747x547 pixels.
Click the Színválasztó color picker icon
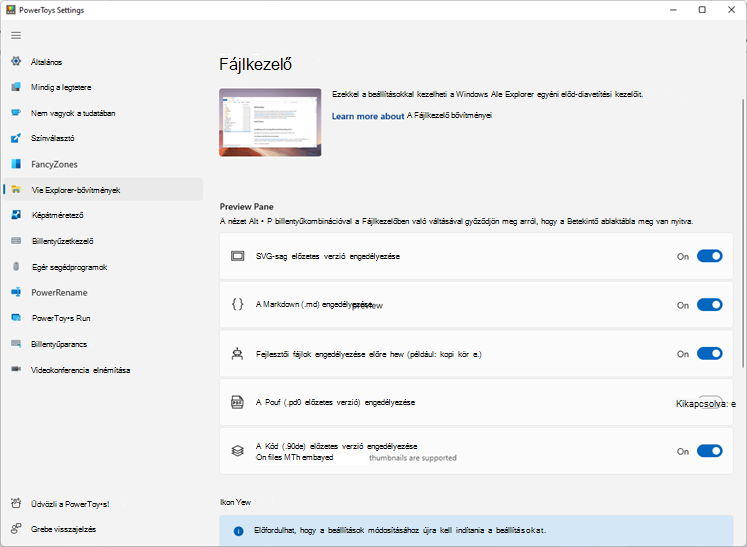pos(16,138)
